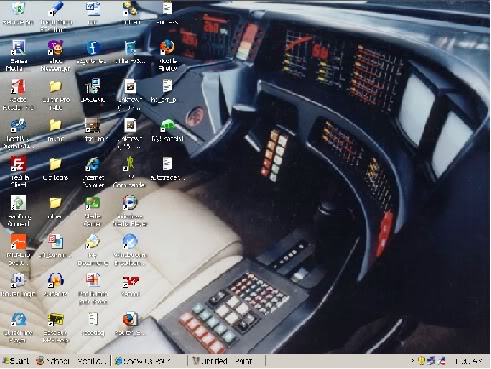Viewport: 491px width, 369px height.
Task: Open the Yahoo Messenger smiley icon
Action: tap(55, 48)
